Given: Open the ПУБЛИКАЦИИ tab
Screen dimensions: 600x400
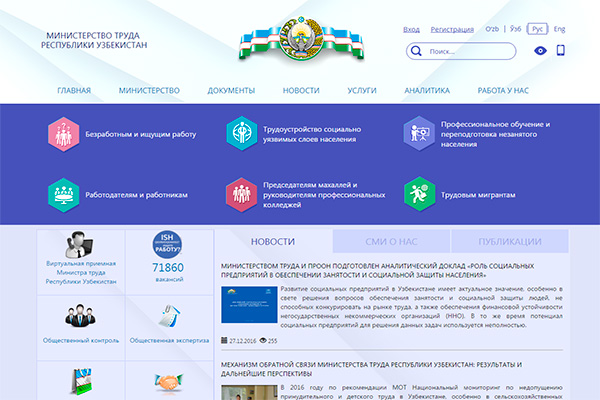Looking at the screenshot, I should point(510,242).
